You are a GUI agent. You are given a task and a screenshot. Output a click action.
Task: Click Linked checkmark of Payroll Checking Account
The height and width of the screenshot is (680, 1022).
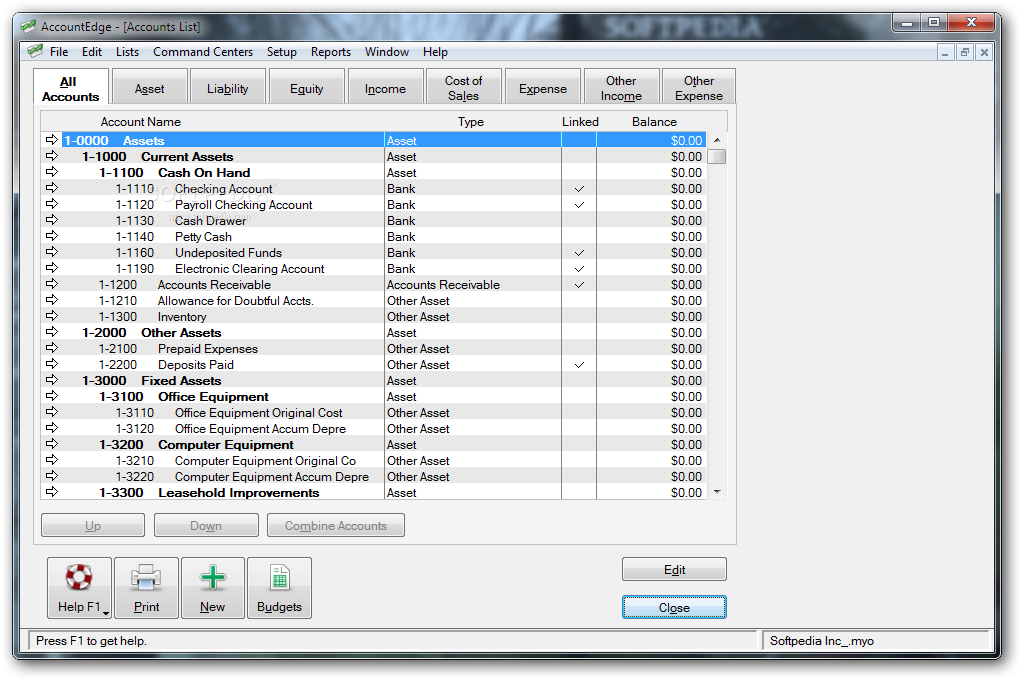(579, 205)
